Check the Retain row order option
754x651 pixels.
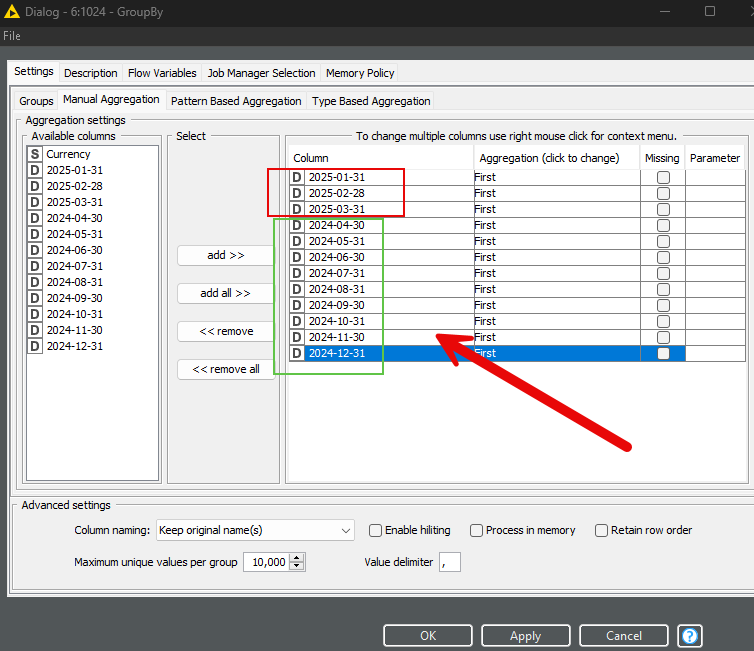click(x=602, y=530)
